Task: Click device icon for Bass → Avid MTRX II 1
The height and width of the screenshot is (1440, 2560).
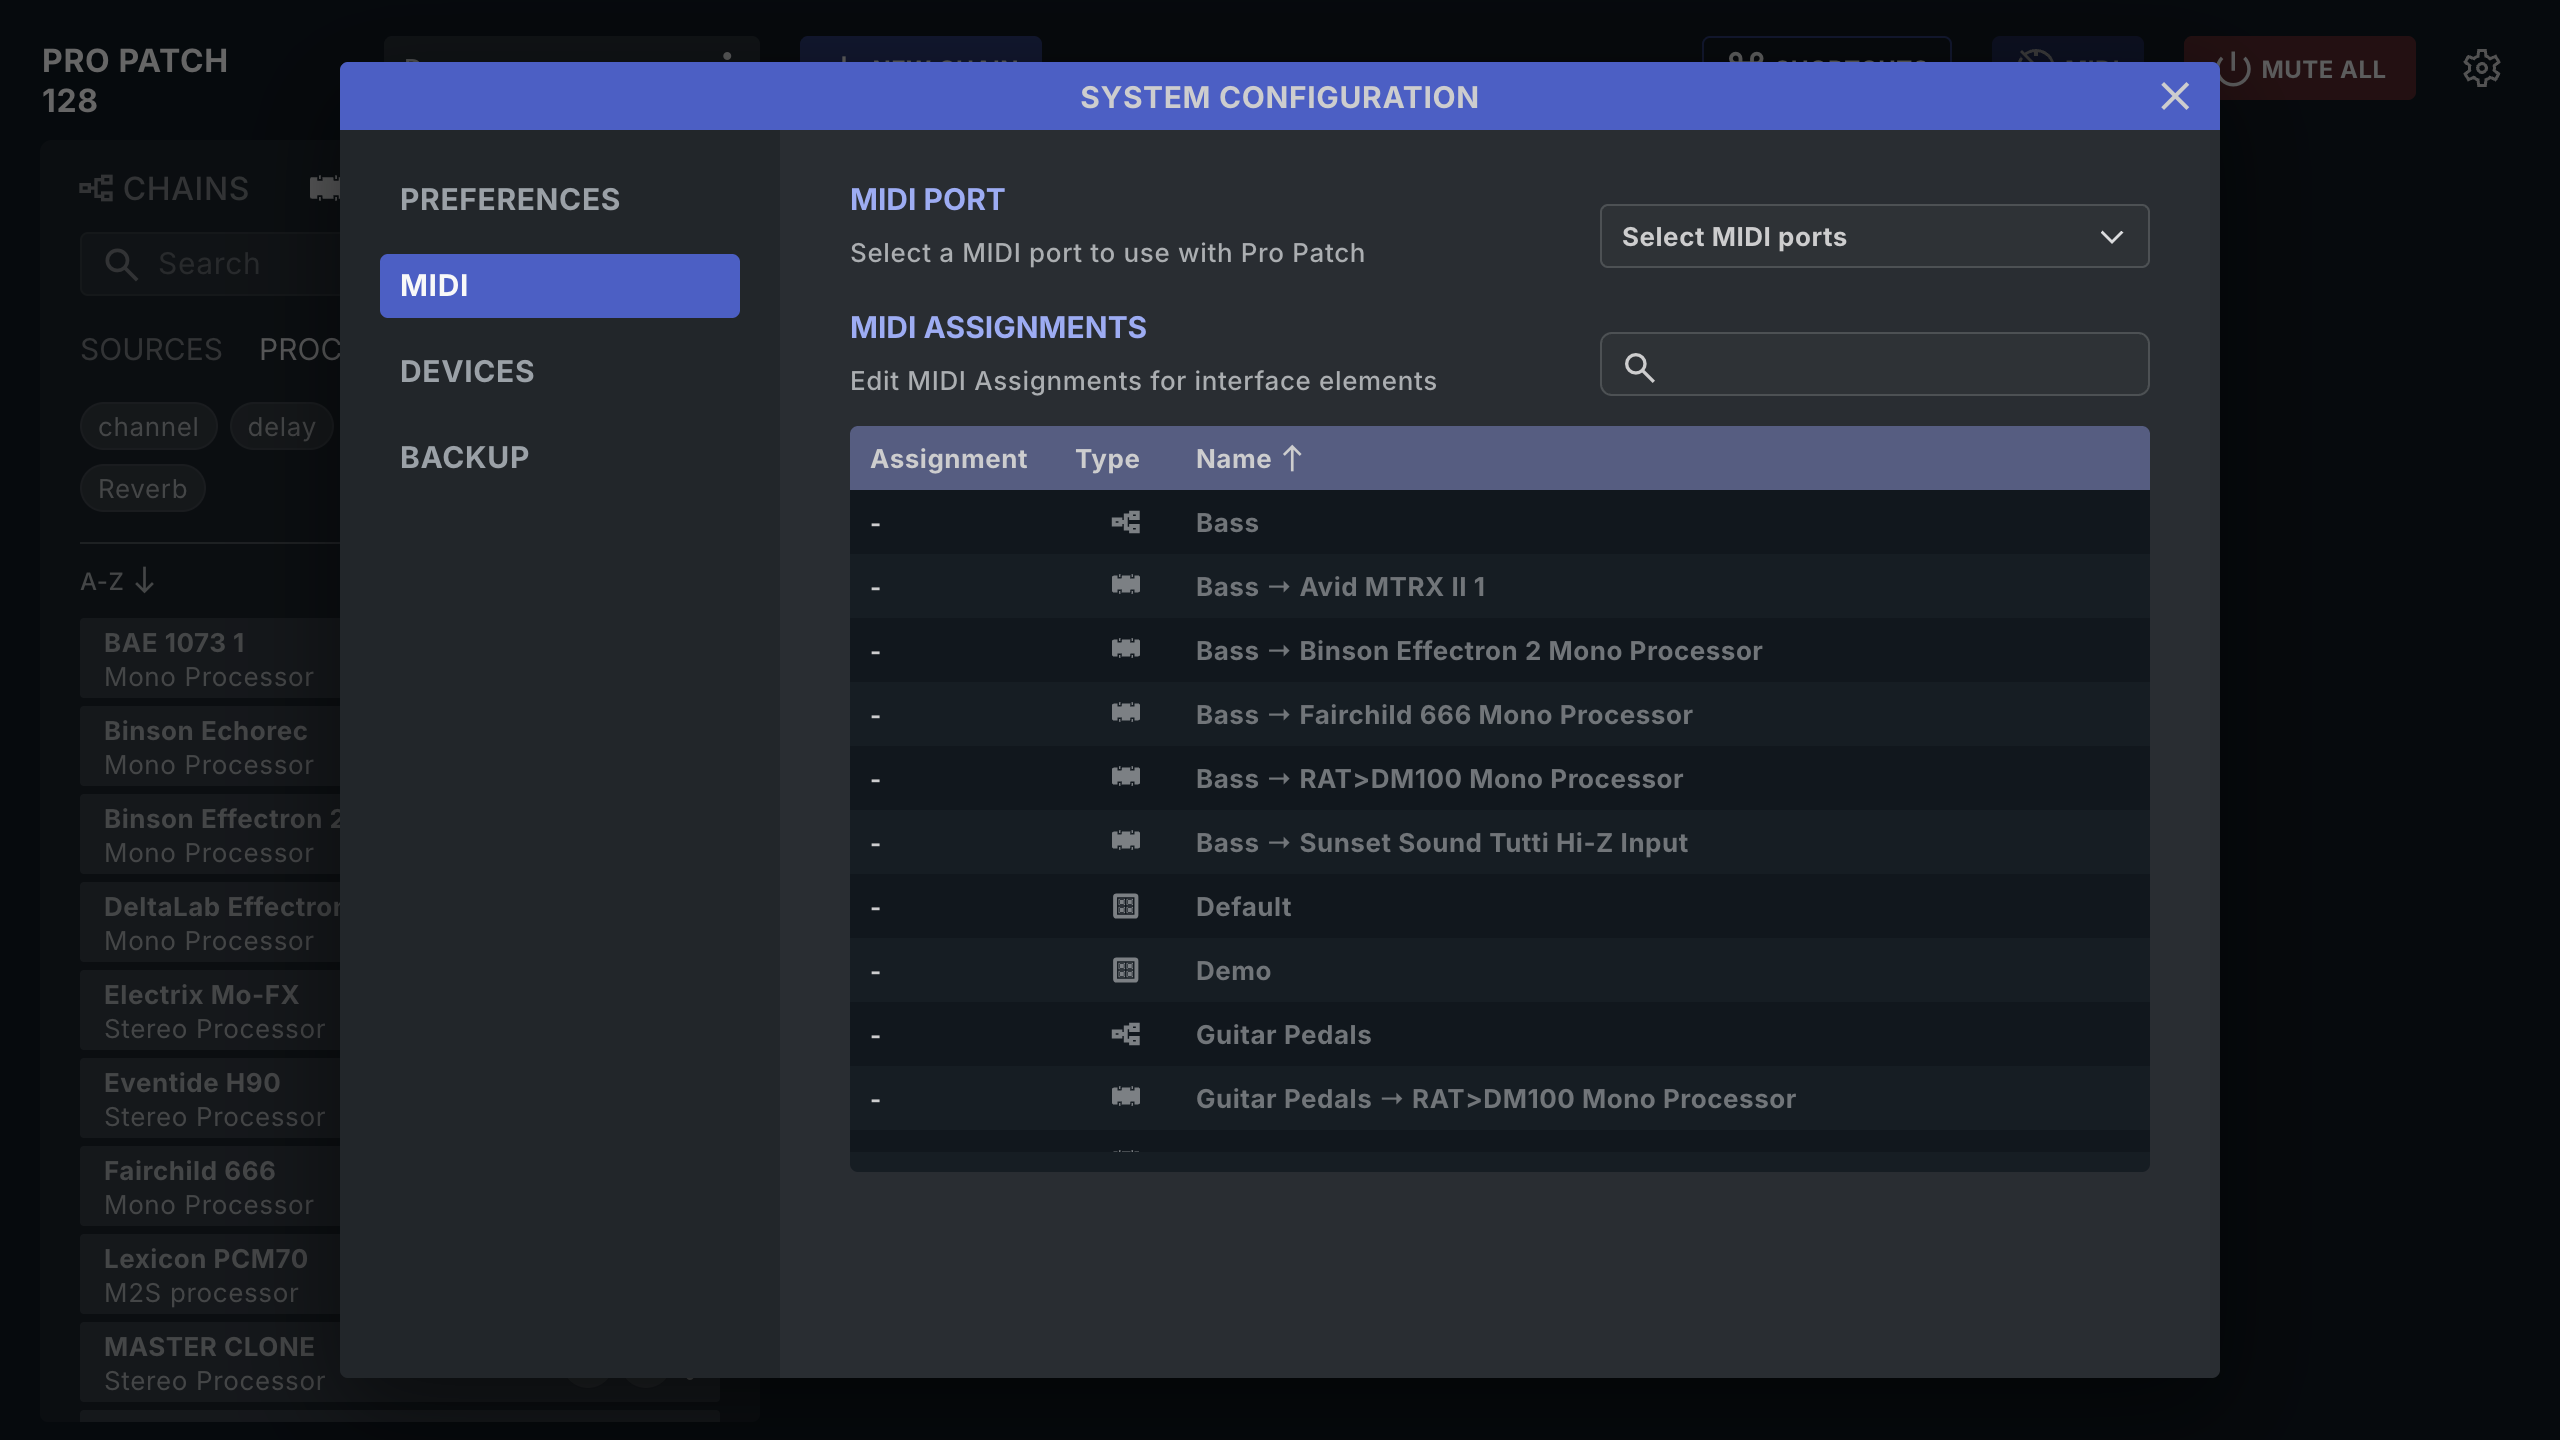Action: pos(1126,585)
